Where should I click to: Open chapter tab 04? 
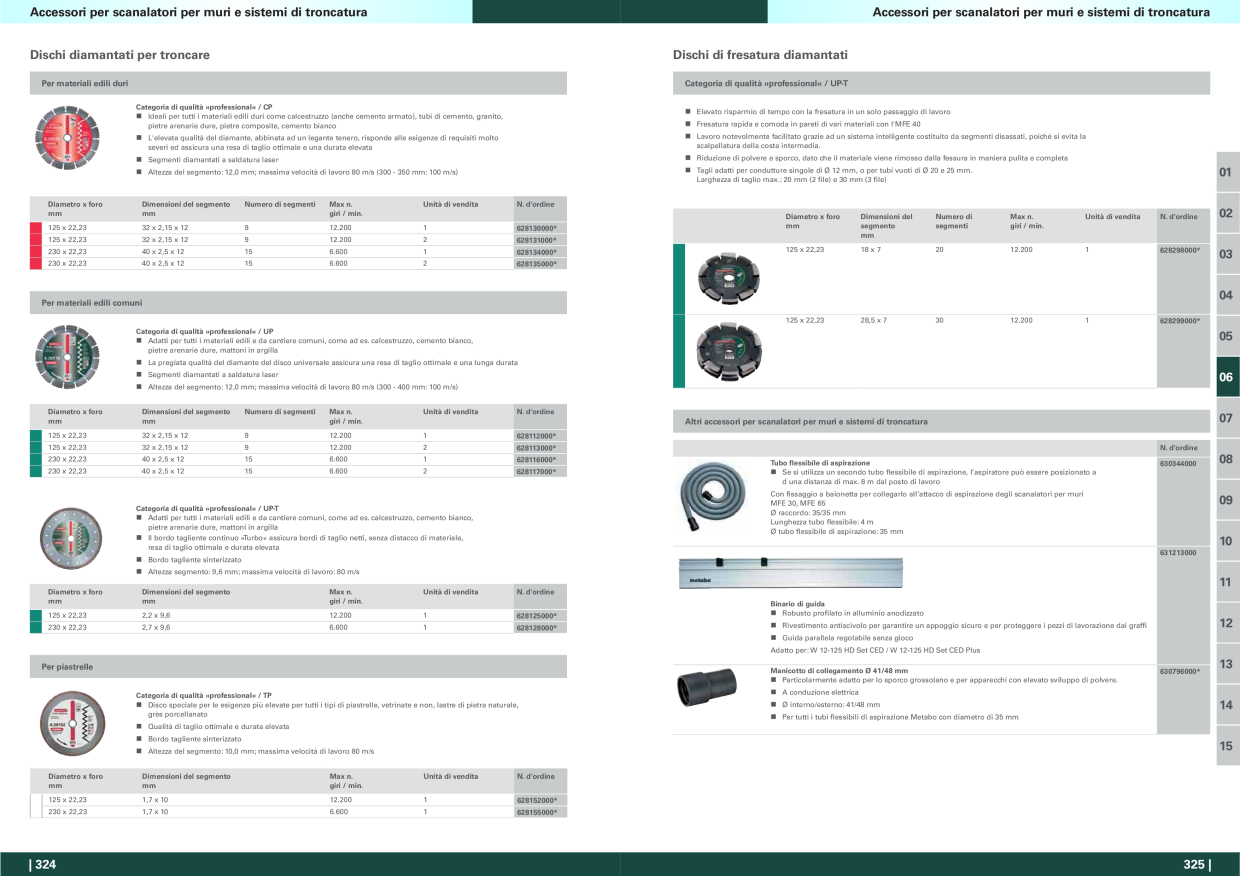coord(1227,295)
